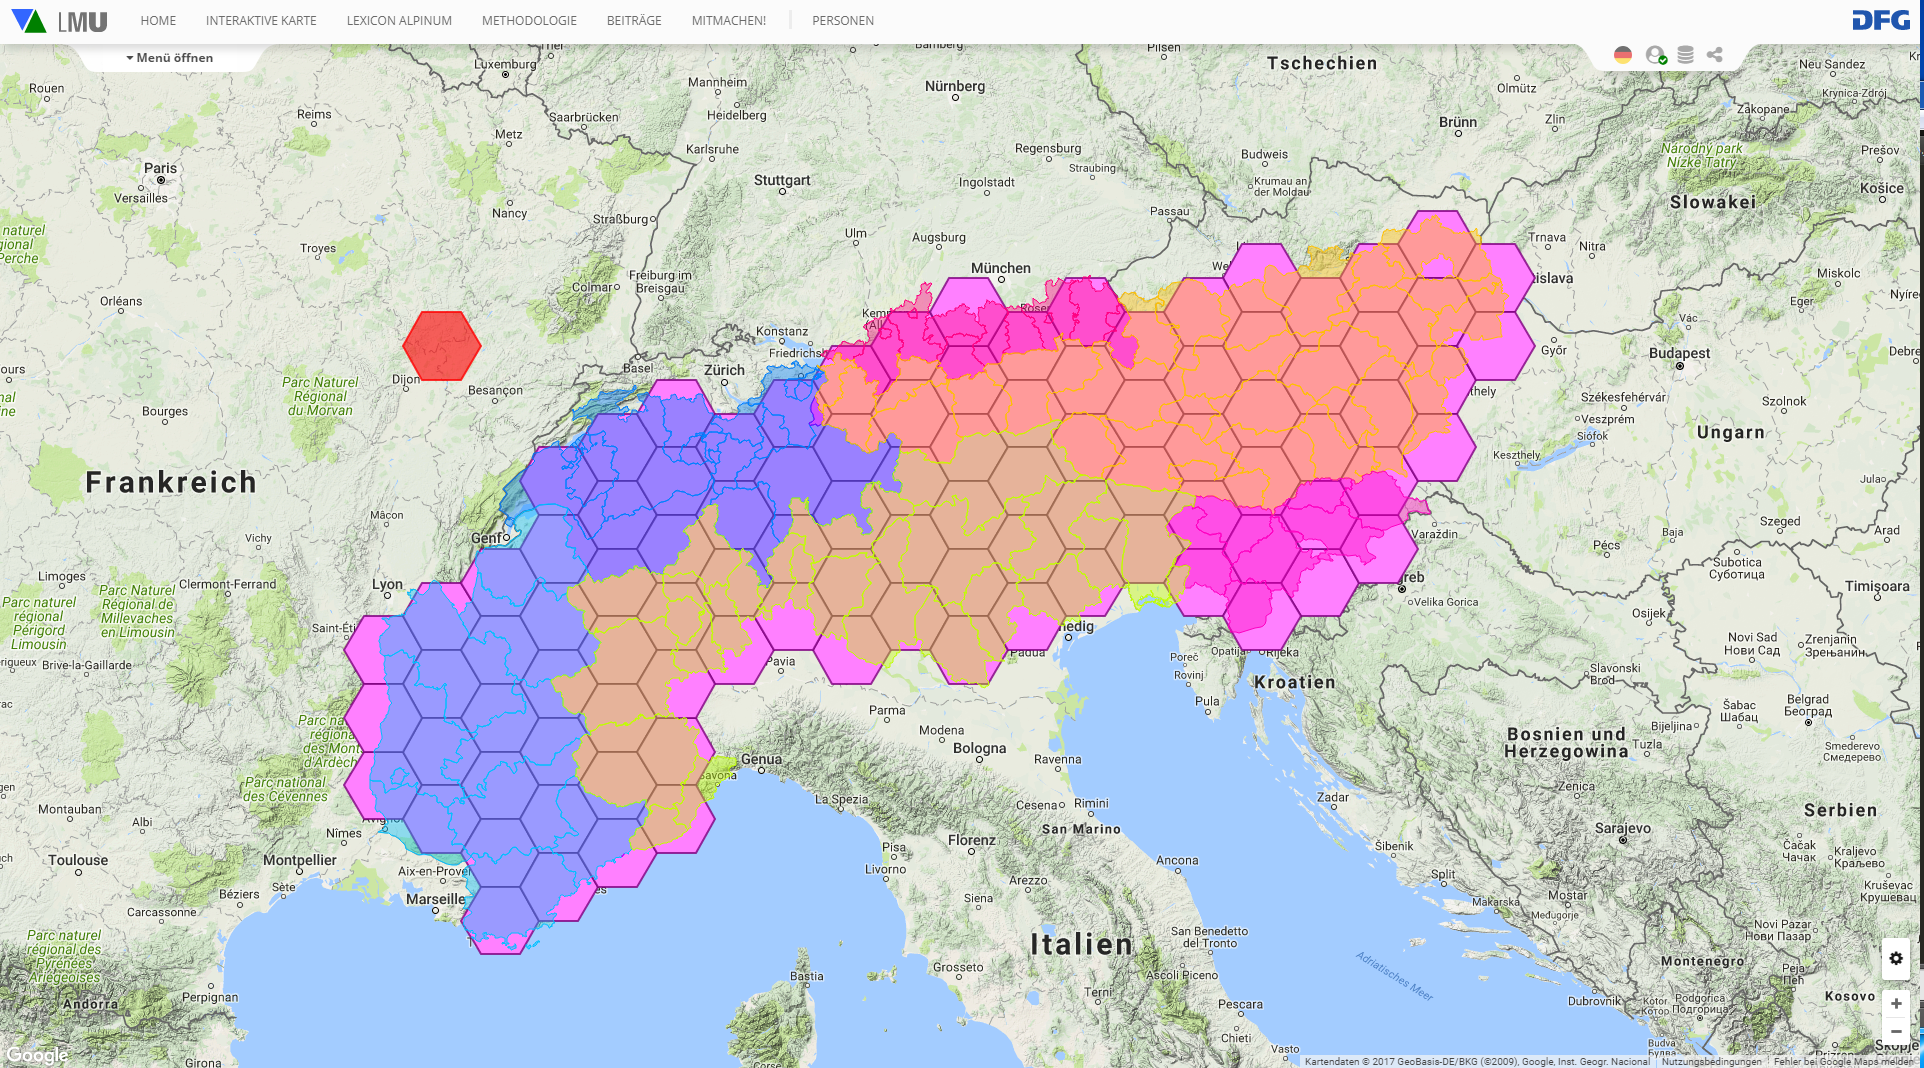Open Nutzungsbedingungen link
The image size is (1924, 1068).
coord(1711,1061)
